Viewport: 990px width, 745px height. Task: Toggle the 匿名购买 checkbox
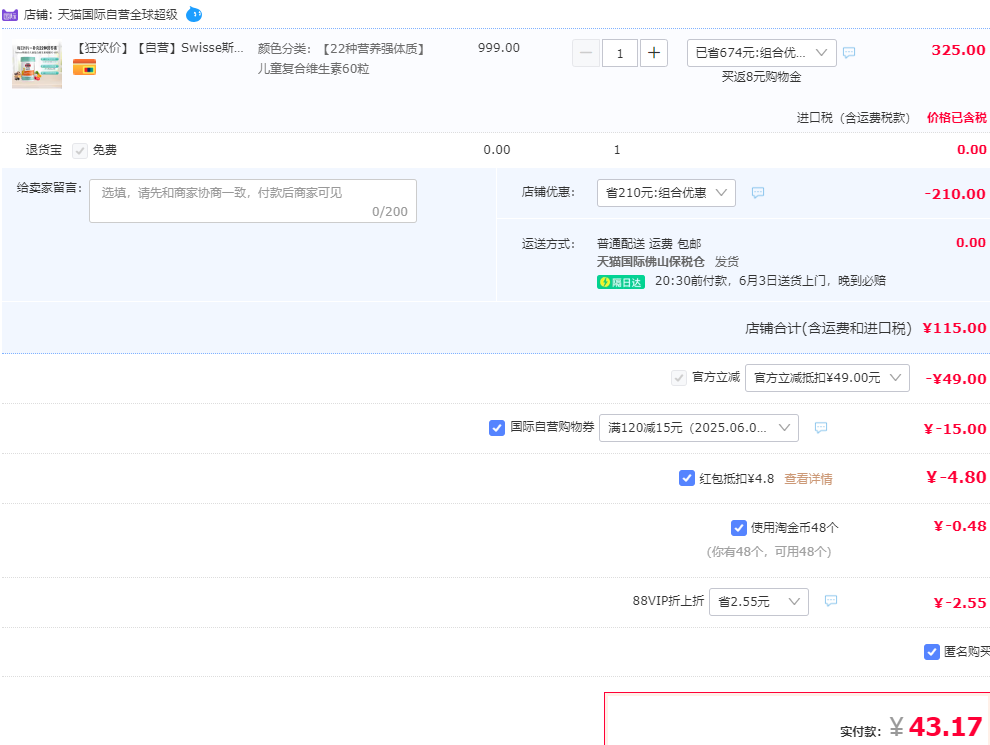point(932,652)
